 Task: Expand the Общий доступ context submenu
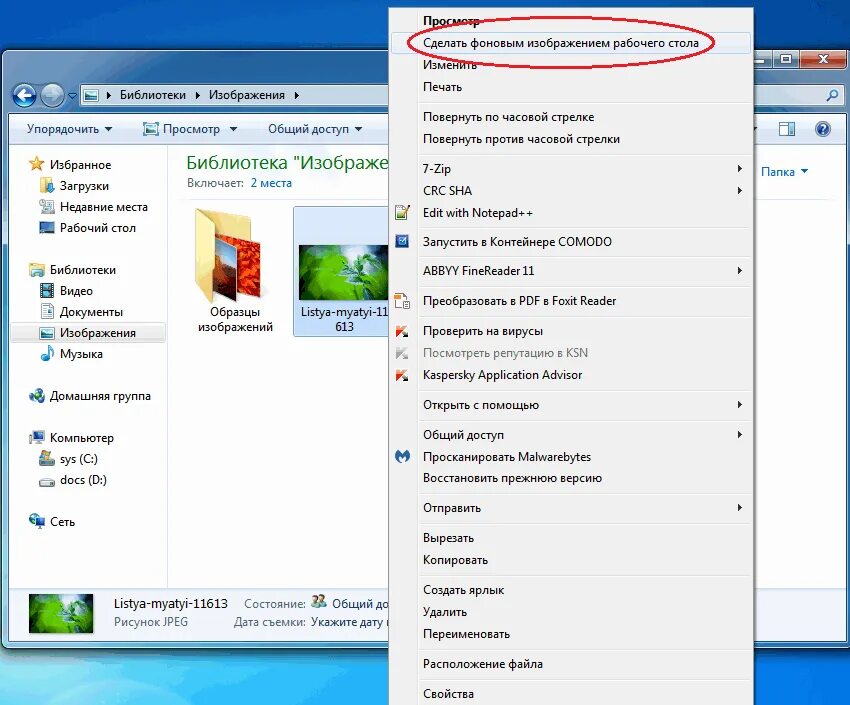pyautogui.click(x=571, y=435)
